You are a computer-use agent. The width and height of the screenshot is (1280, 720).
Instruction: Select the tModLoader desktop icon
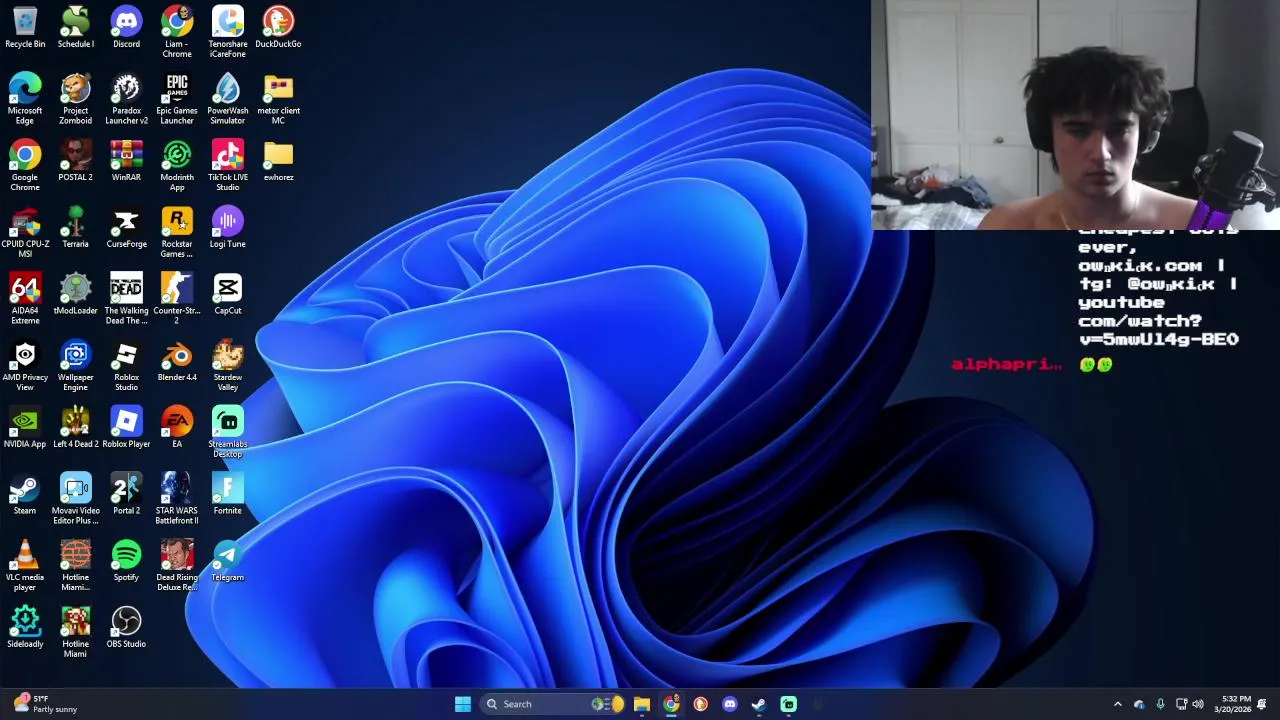75,294
